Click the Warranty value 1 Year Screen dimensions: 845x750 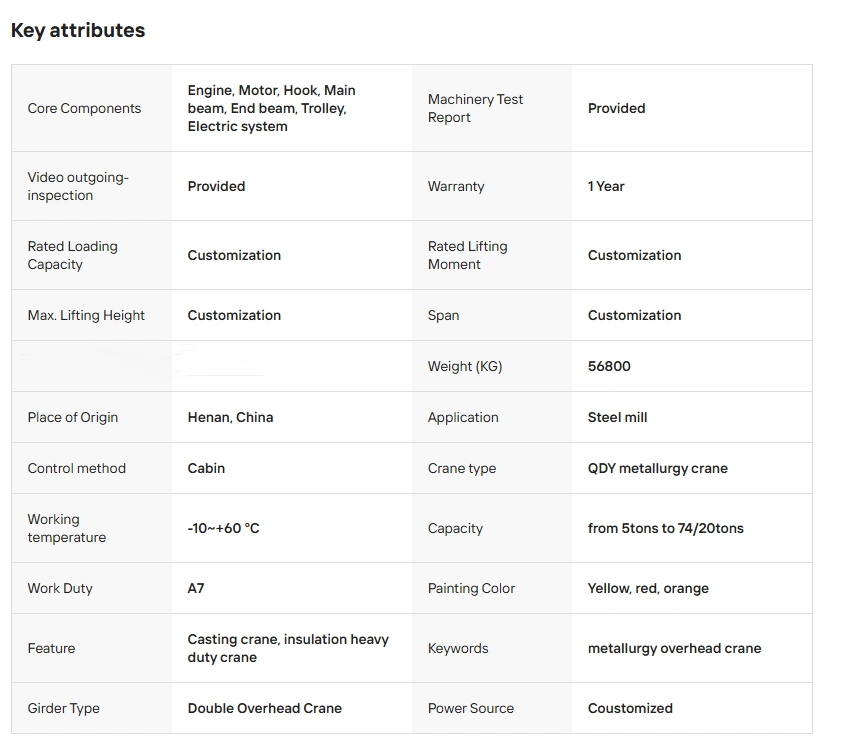pos(606,186)
